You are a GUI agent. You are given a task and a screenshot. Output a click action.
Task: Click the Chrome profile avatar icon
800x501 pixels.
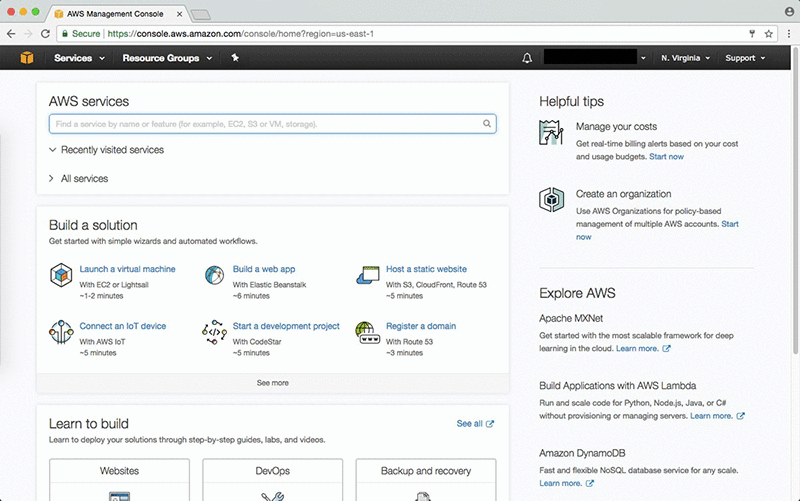point(789,11)
